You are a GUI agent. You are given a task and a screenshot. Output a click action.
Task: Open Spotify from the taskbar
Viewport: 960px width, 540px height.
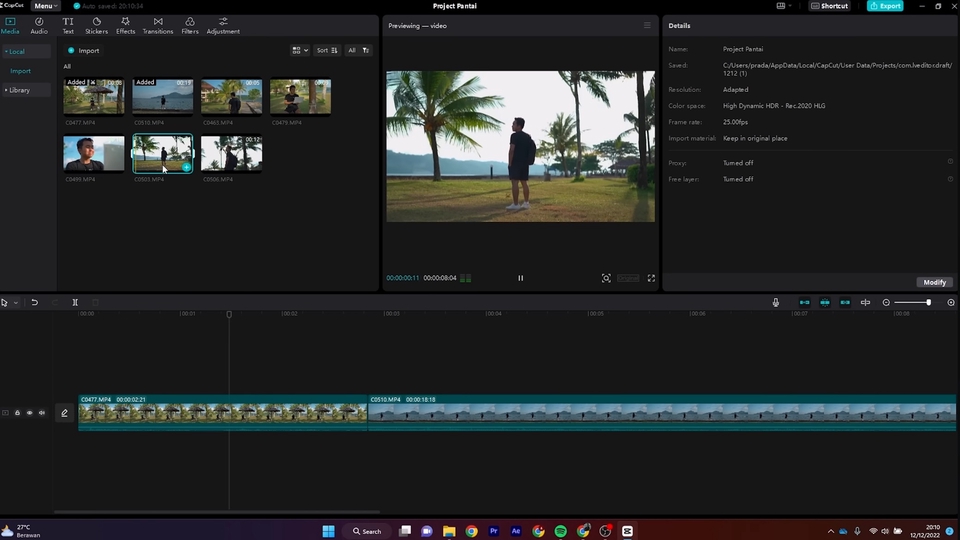pos(560,531)
